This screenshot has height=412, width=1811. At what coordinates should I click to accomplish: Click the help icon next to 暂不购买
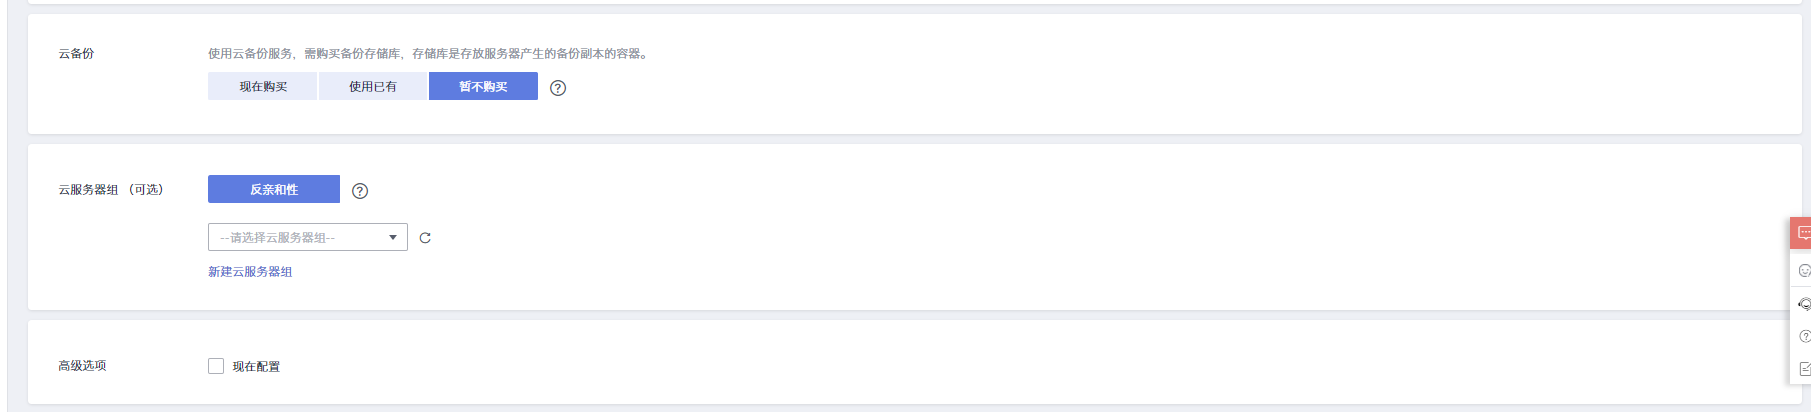tap(558, 88)
